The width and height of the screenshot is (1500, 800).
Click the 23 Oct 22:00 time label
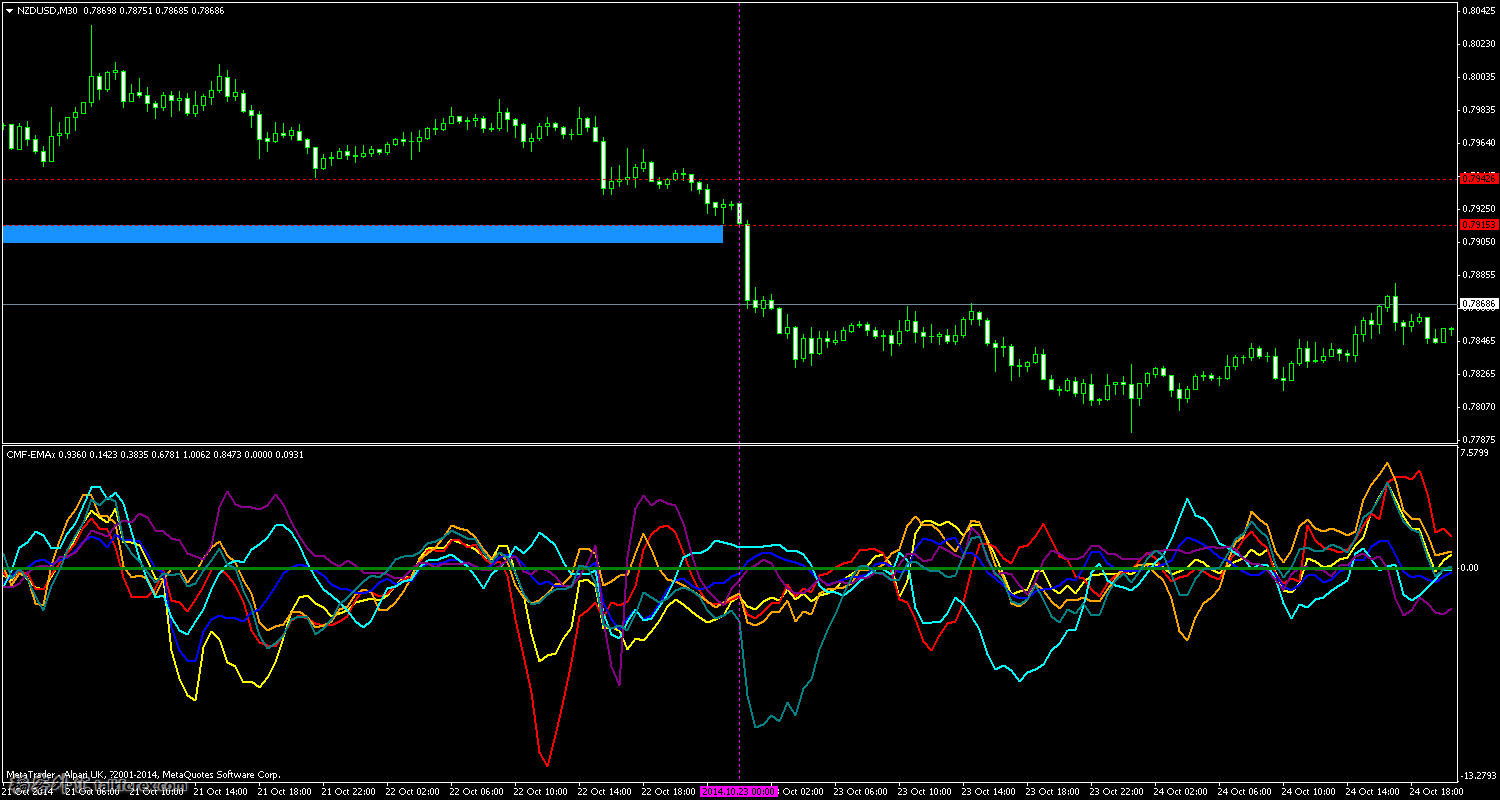1117,791
